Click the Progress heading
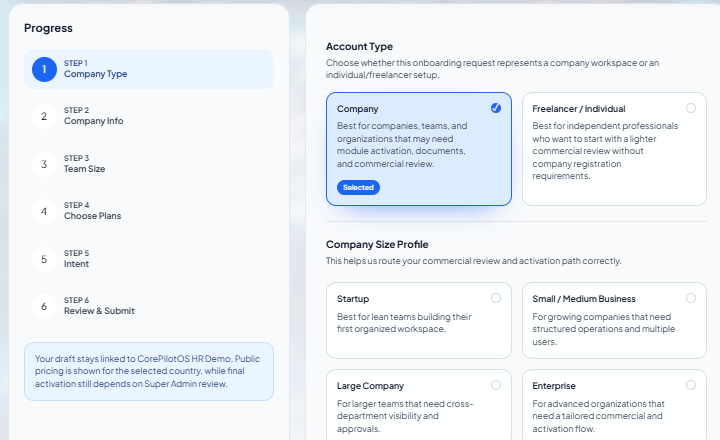The image size is (720, 440). click(48, 28)
